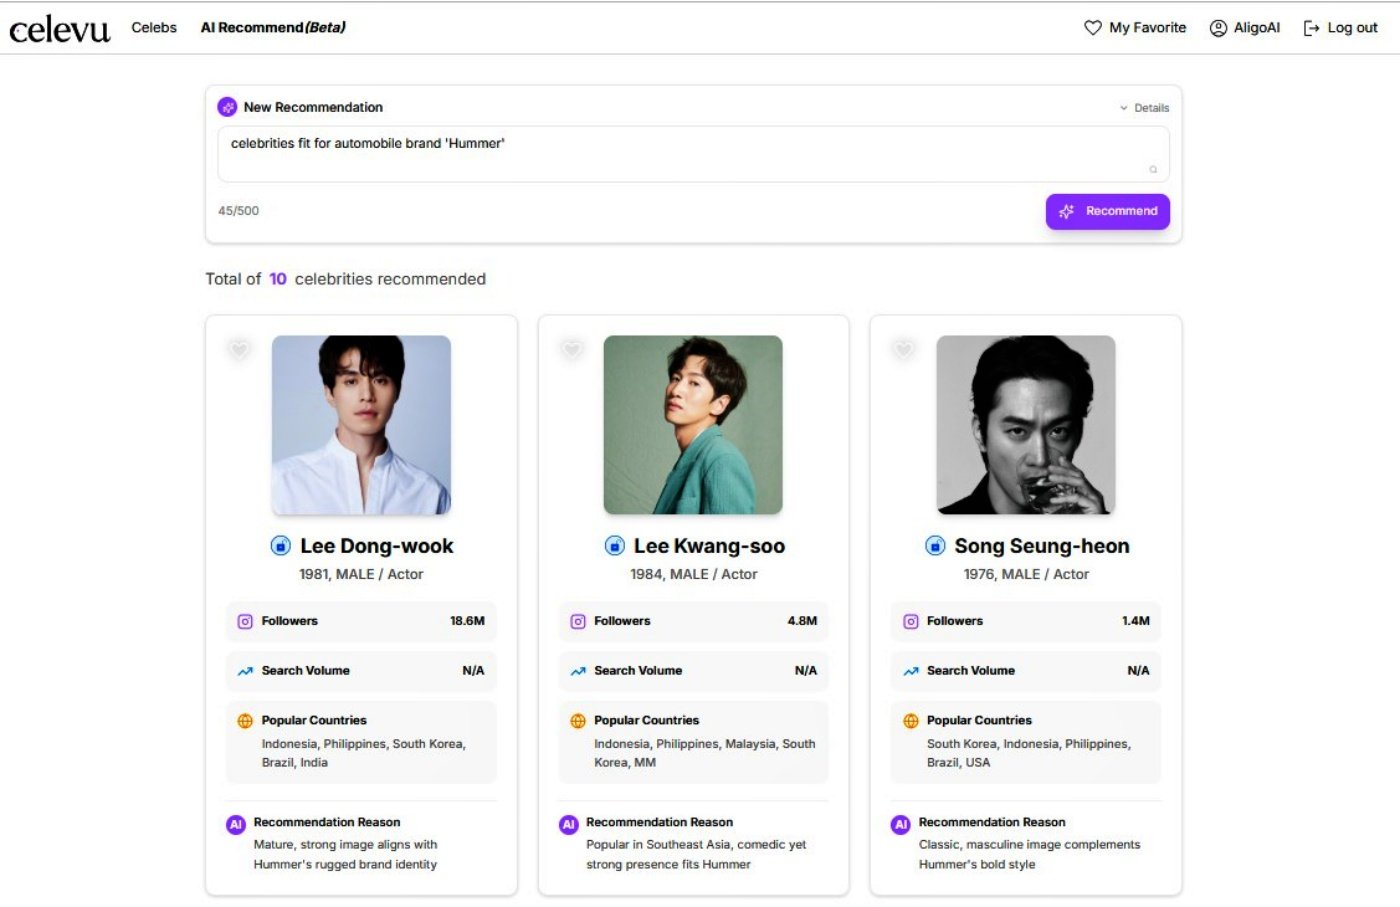Click search volume trend icon for Lee Kwang-soo
The height and width of the screenshot is (907, 1400).
point(578,671)
